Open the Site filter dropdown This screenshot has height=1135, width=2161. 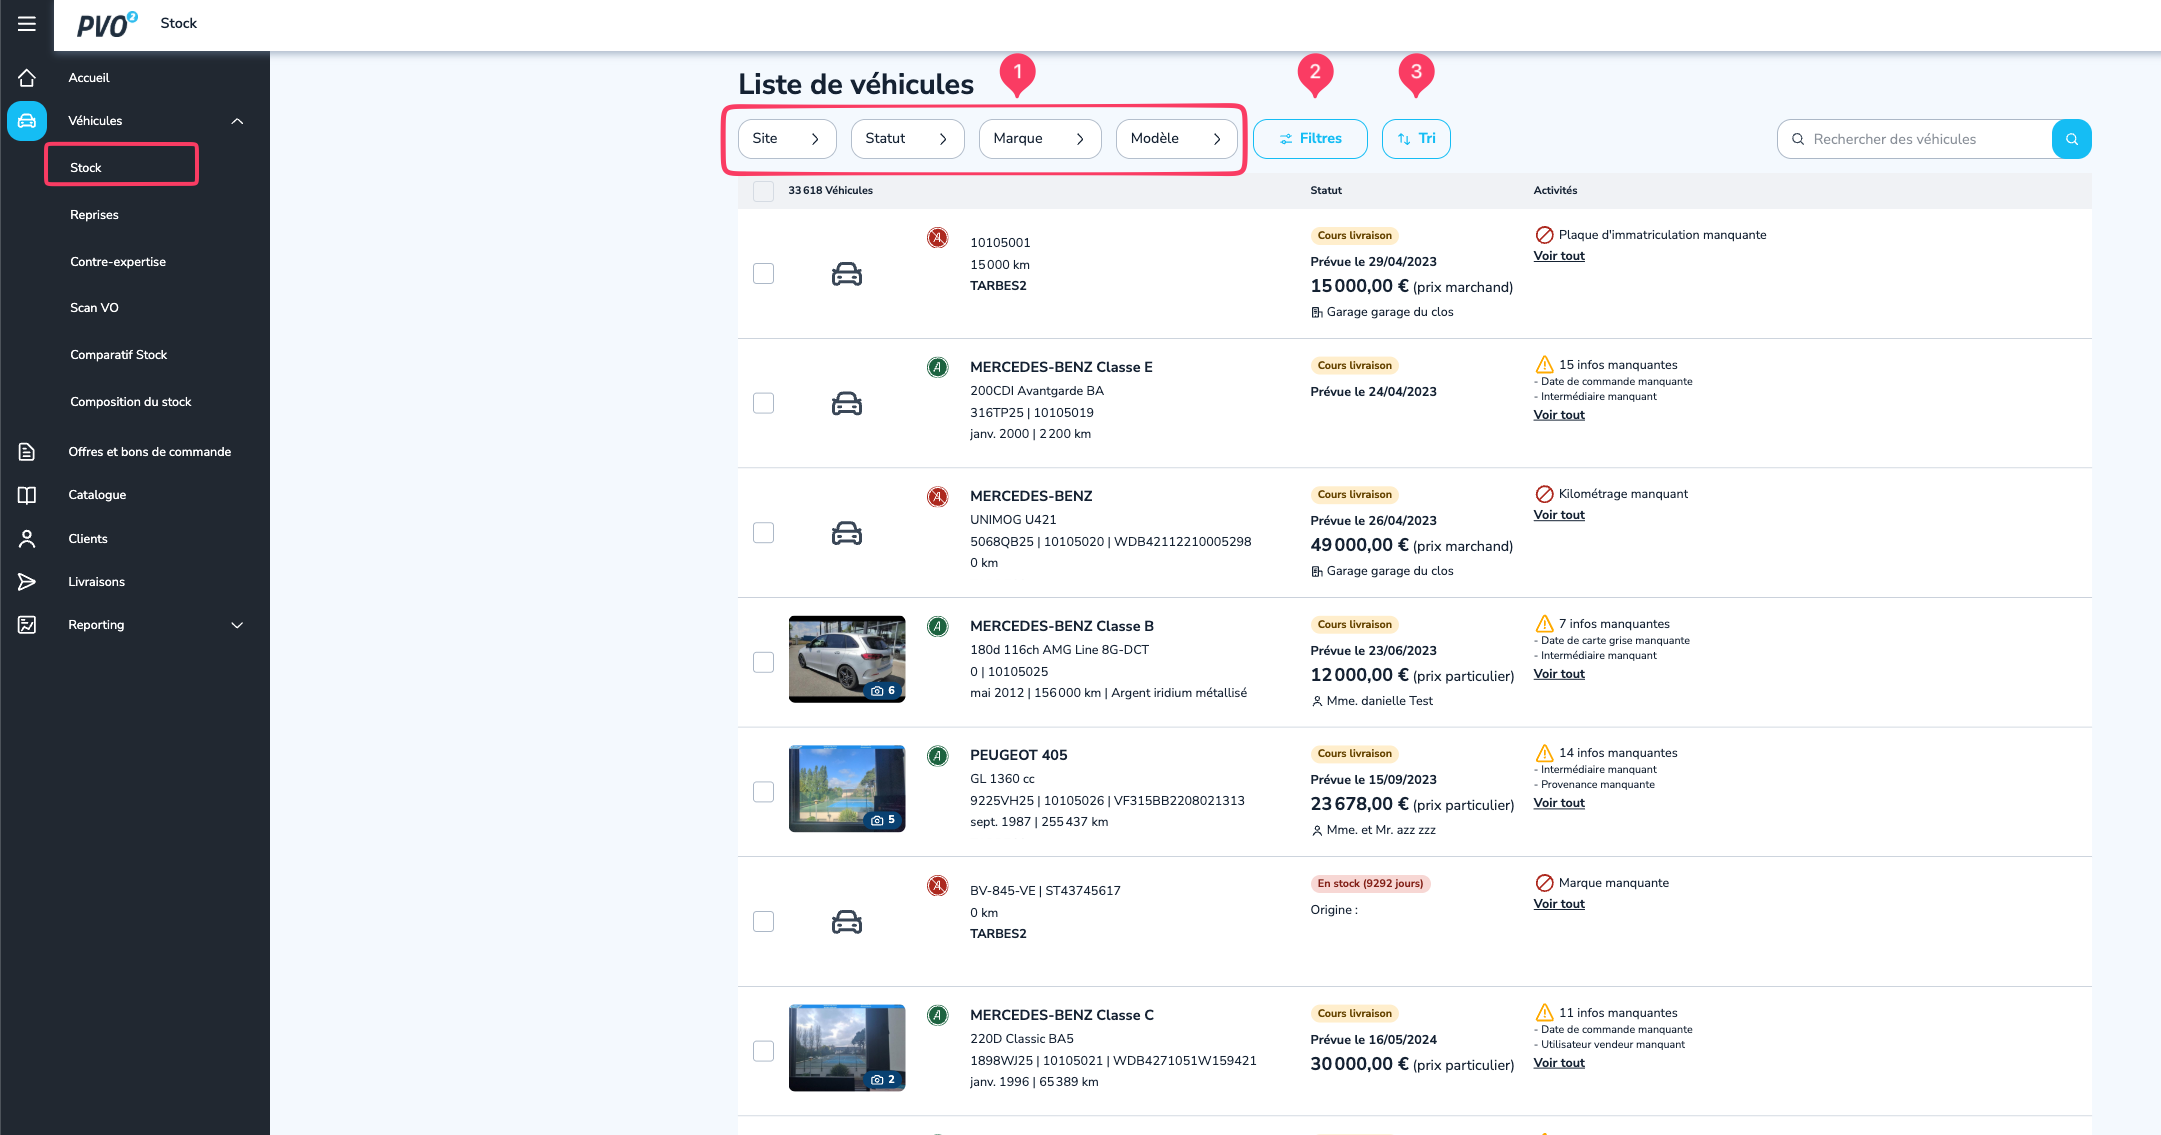787,139
